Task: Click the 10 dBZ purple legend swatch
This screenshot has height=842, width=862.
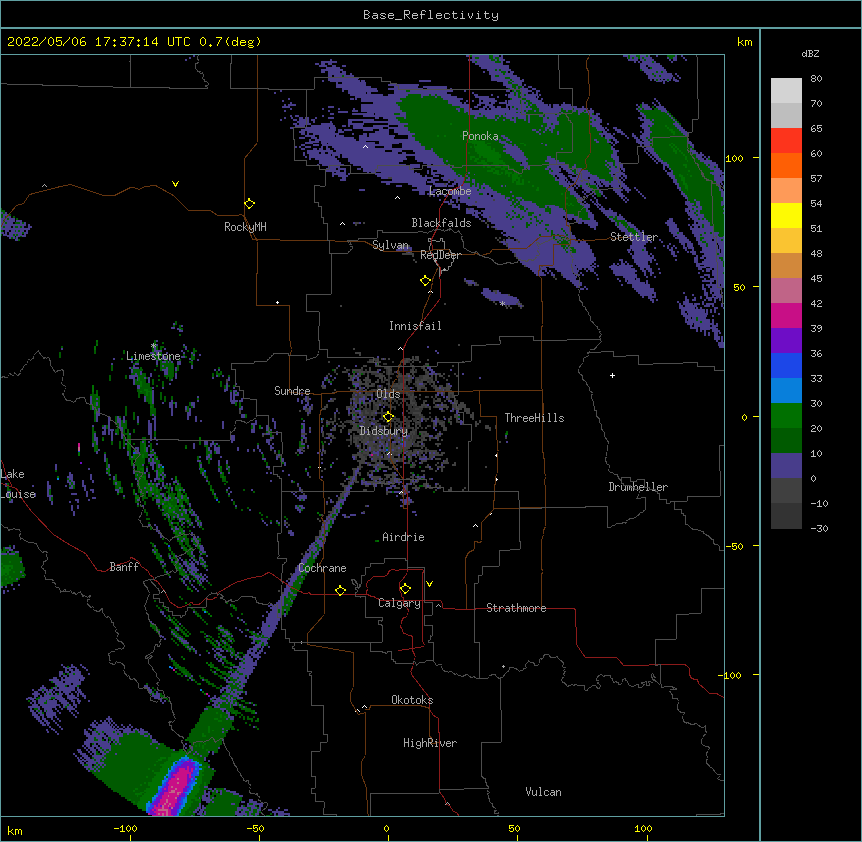Action: point(786,466)
